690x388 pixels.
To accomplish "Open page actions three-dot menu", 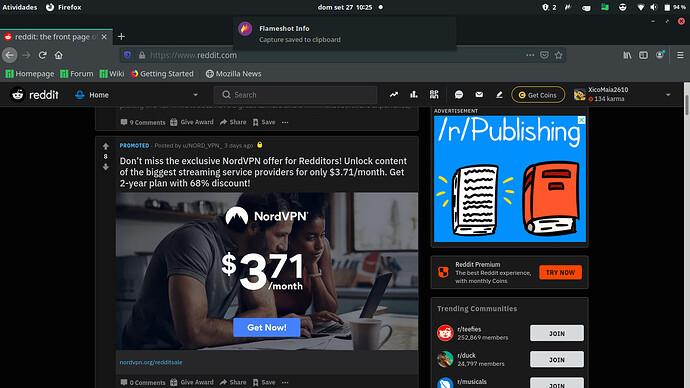I will (x=530, y=55).
